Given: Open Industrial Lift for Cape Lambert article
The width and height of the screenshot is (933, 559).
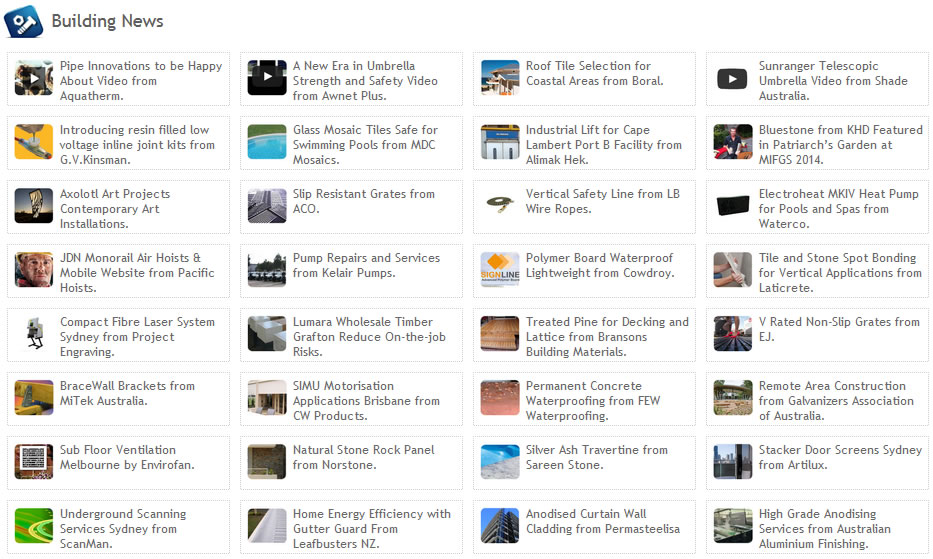Looking at the screenshot, I should [x=603, y=145].
